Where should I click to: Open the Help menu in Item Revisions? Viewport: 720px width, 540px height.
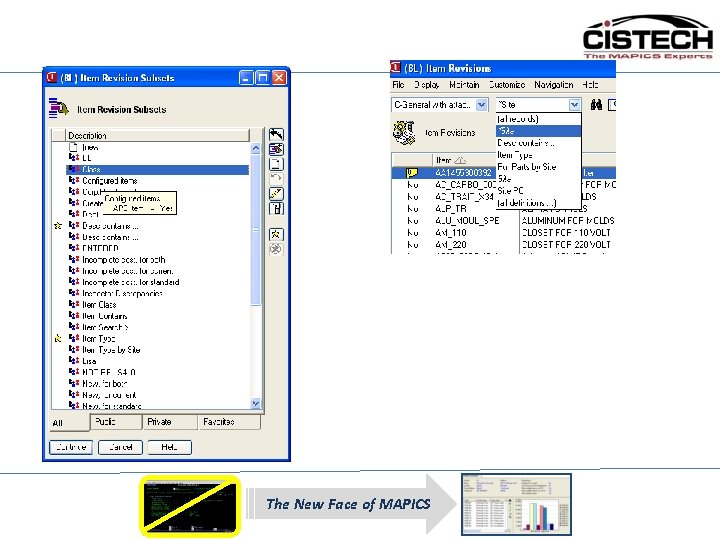[590, 84]
